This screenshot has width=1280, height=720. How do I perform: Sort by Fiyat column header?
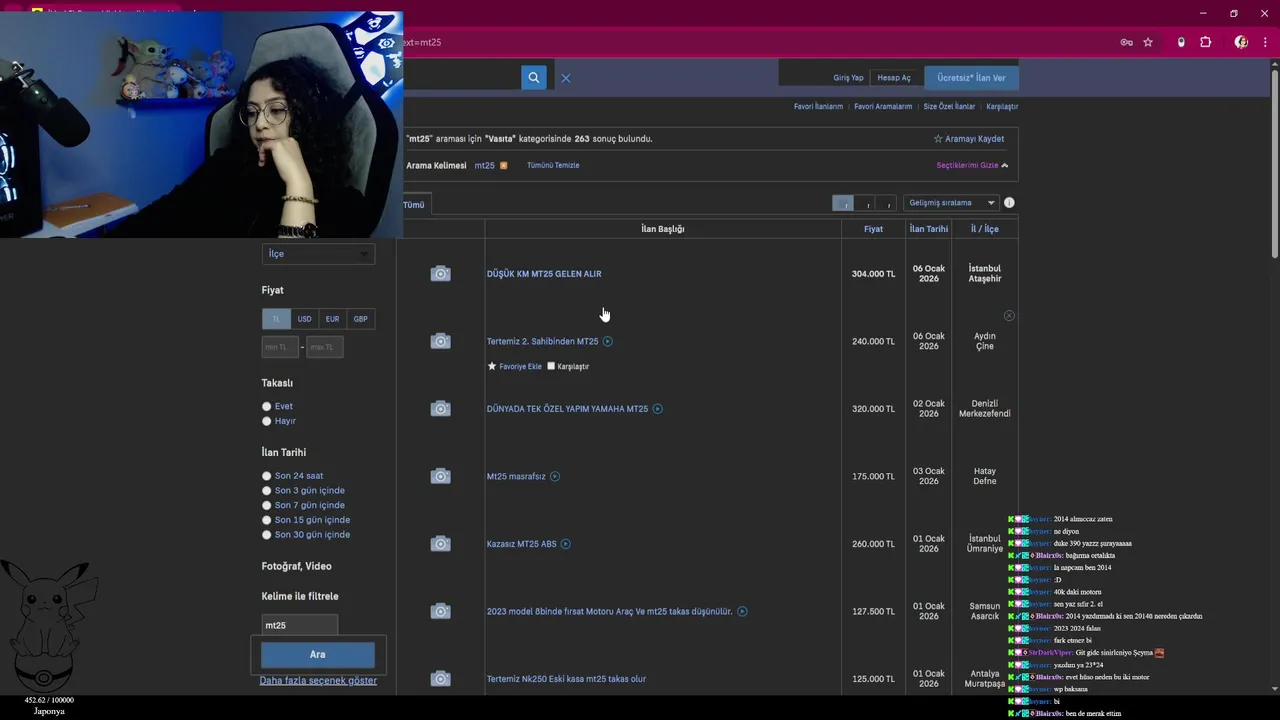[x=873, y=229]
